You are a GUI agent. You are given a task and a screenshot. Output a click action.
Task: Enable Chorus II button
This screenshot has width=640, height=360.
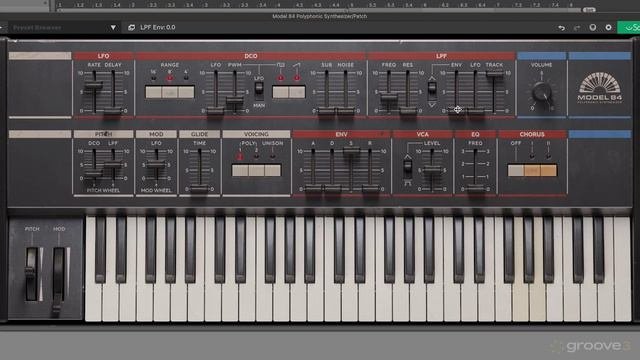(x=549, y=170)
